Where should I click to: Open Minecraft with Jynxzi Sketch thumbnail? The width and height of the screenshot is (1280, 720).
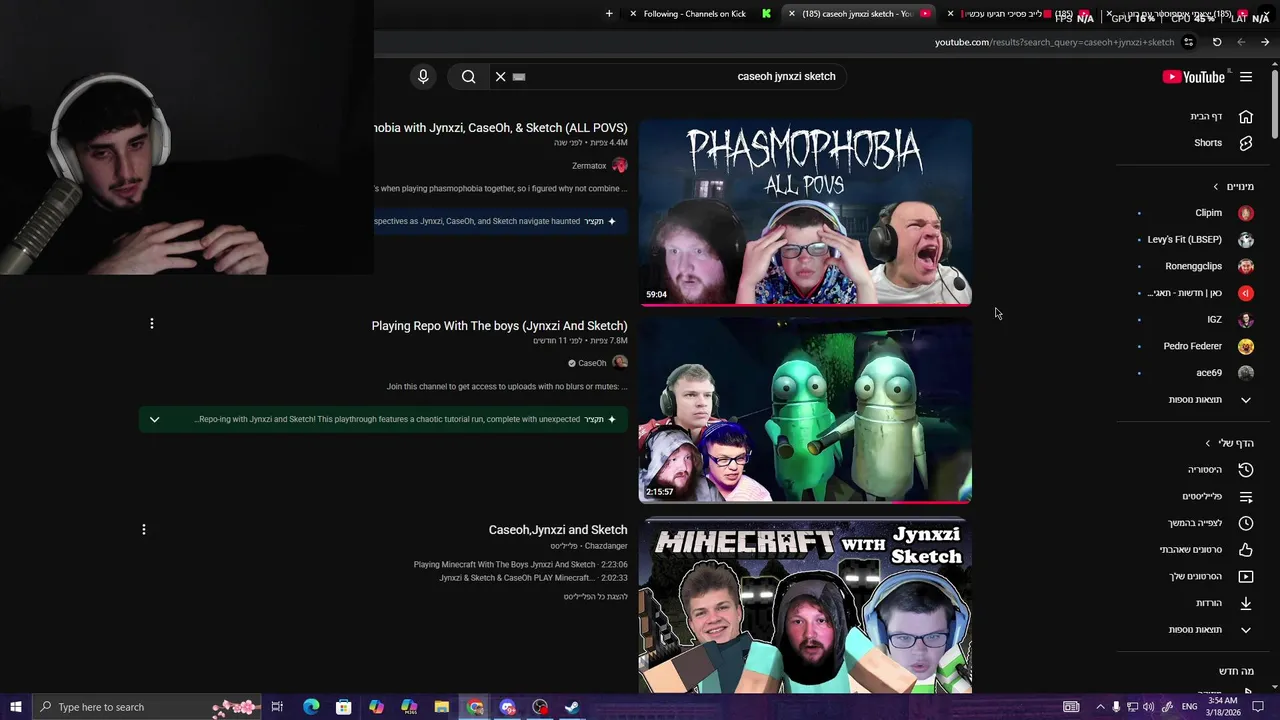(x=805, y=605)
